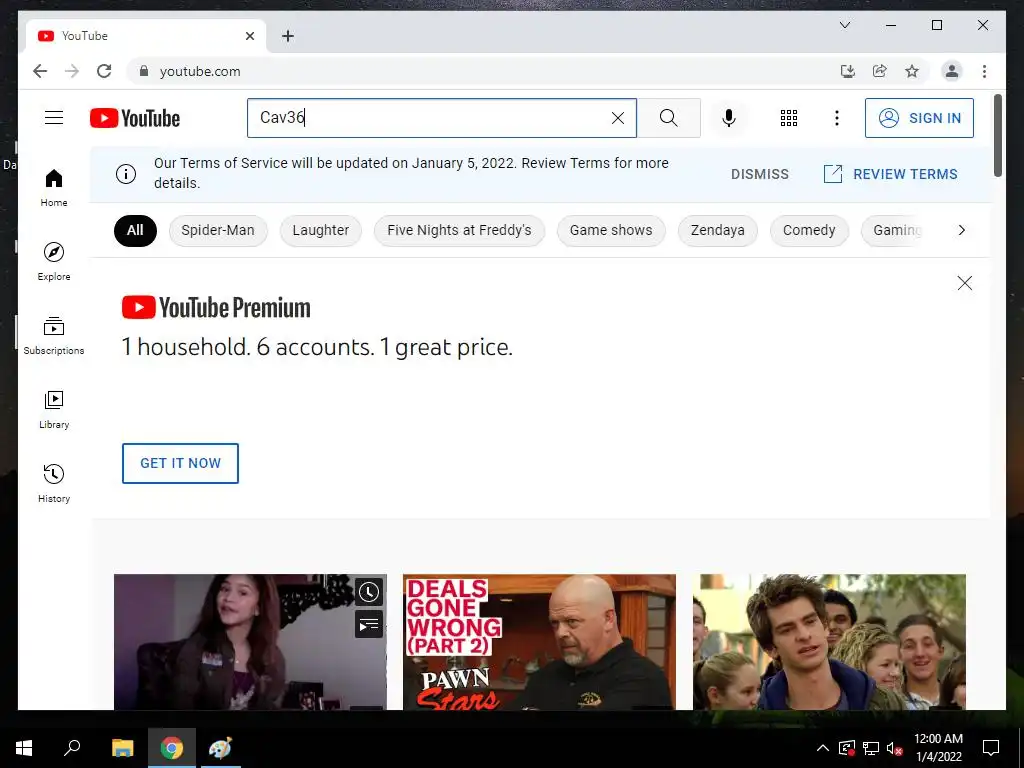Open the Windows notification center

(x=991, y=748)
